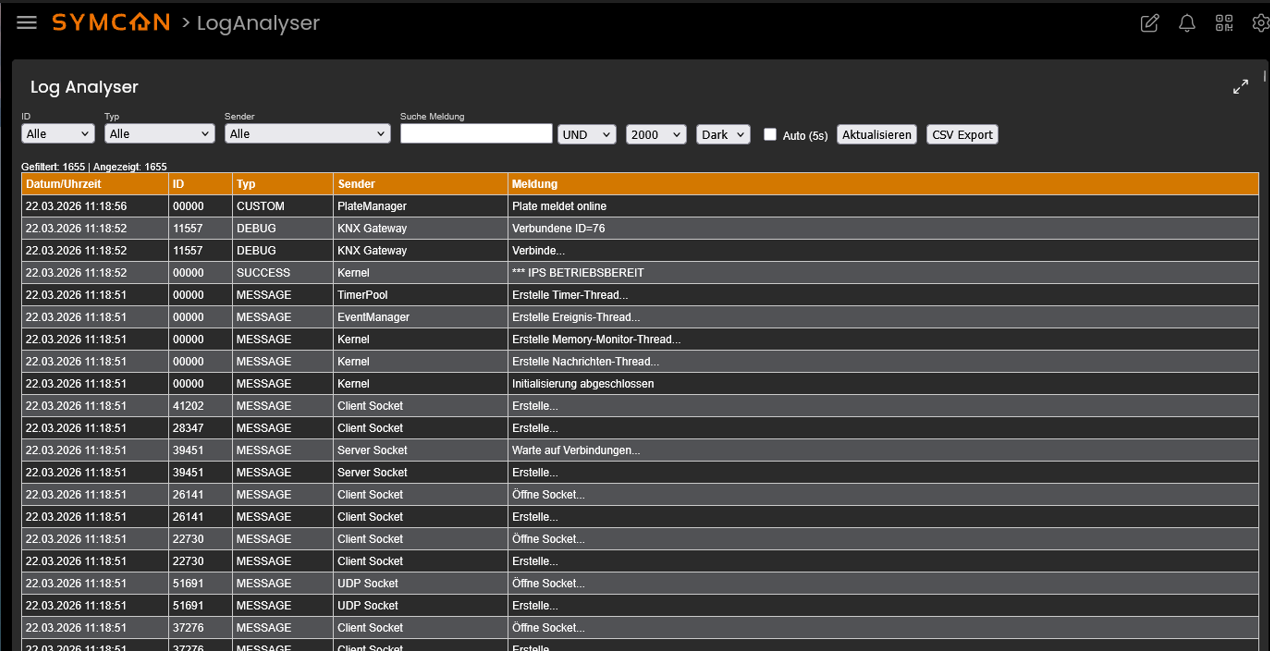Change the 2000 row limit dropdown
Image resolution: width=1270 pixels, height=651 pixels.
tap(656, 135)
